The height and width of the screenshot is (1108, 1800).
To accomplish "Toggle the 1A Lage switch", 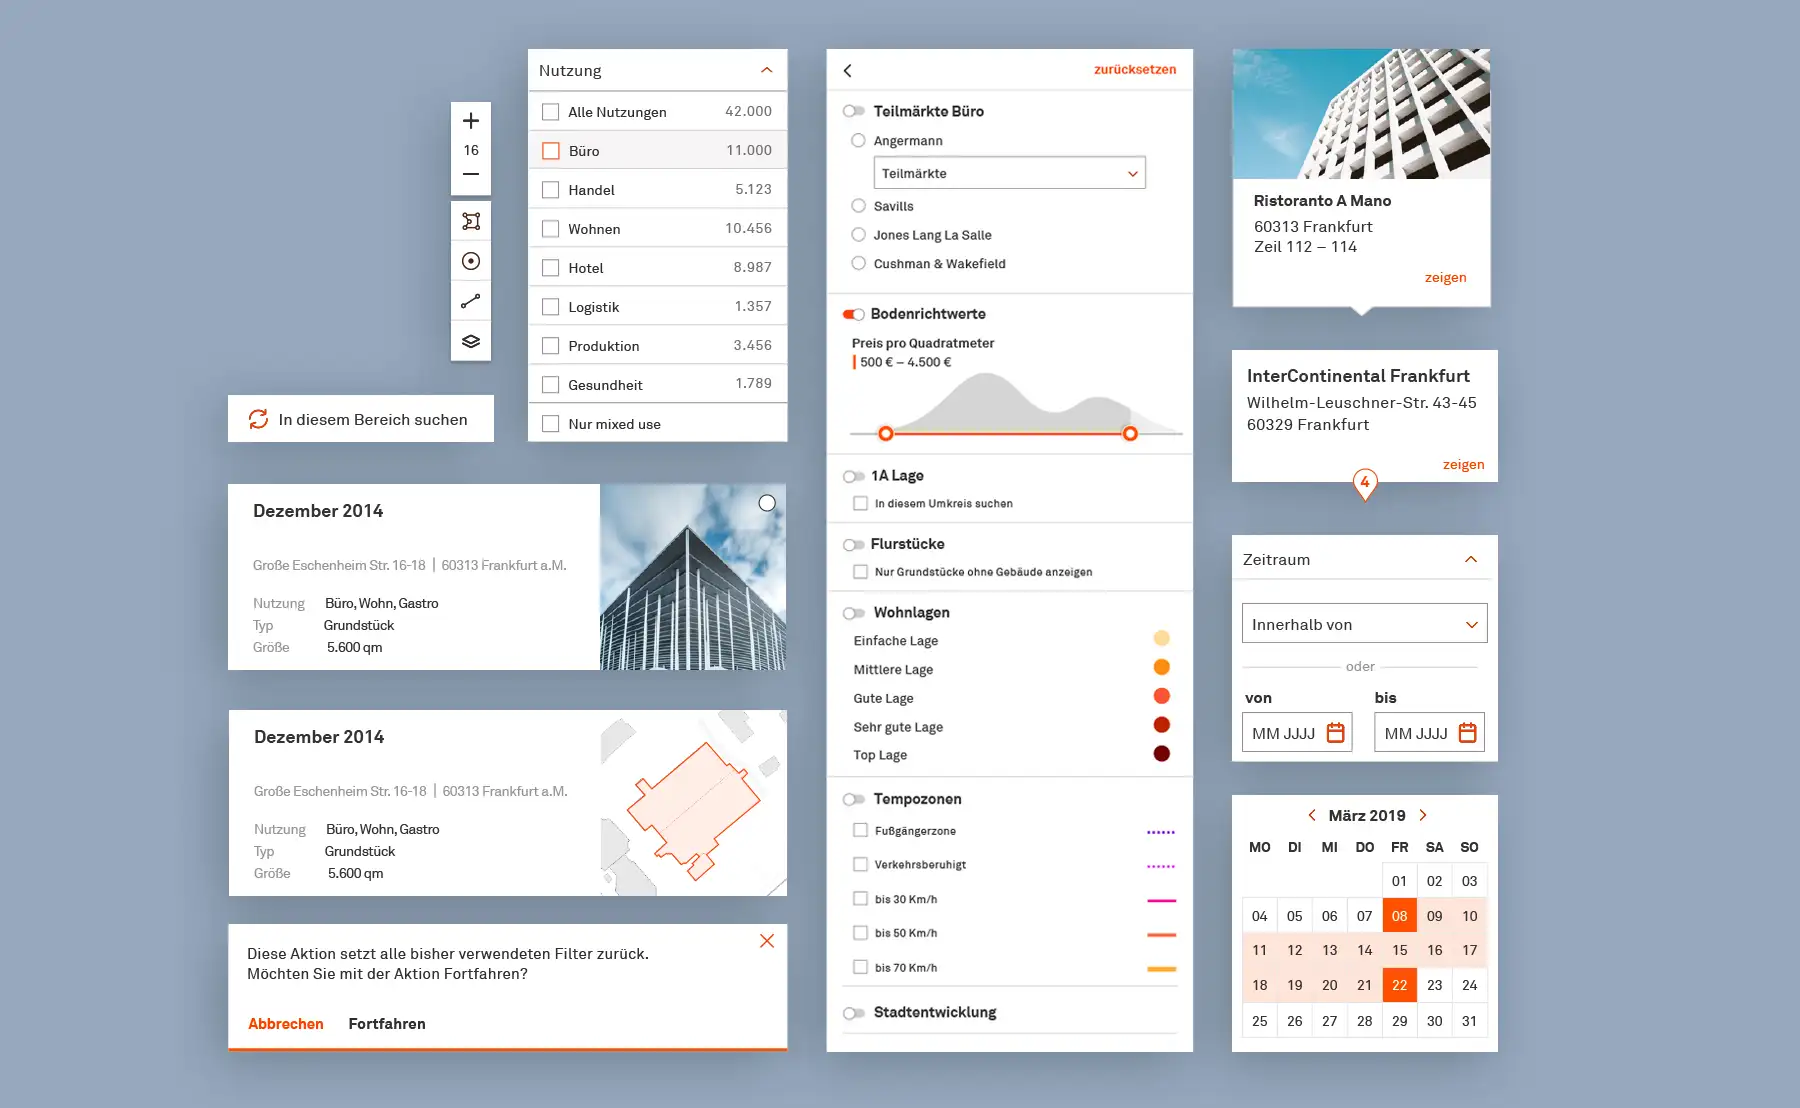I will (853, 476).
